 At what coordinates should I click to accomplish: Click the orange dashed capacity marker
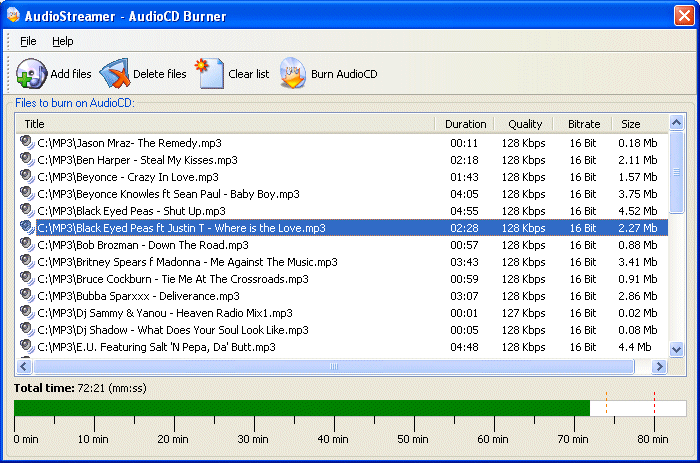pyautogui.click(x=606, y=402)
